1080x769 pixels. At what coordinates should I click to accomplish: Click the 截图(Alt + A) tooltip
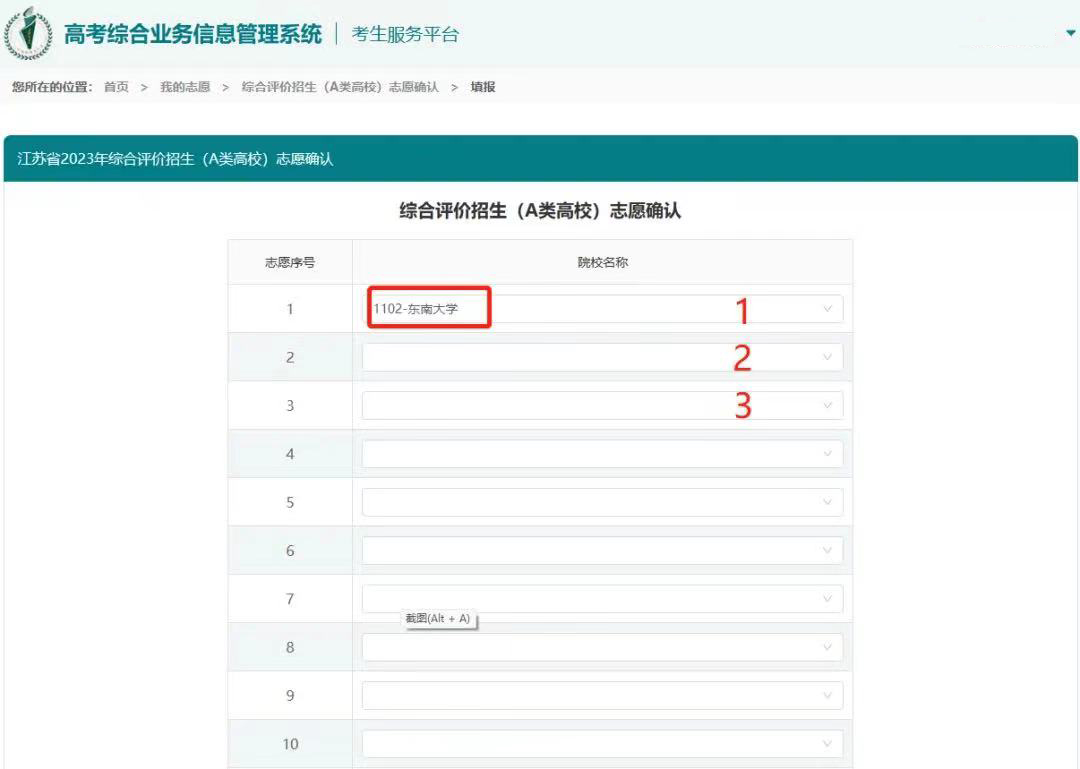437,619
